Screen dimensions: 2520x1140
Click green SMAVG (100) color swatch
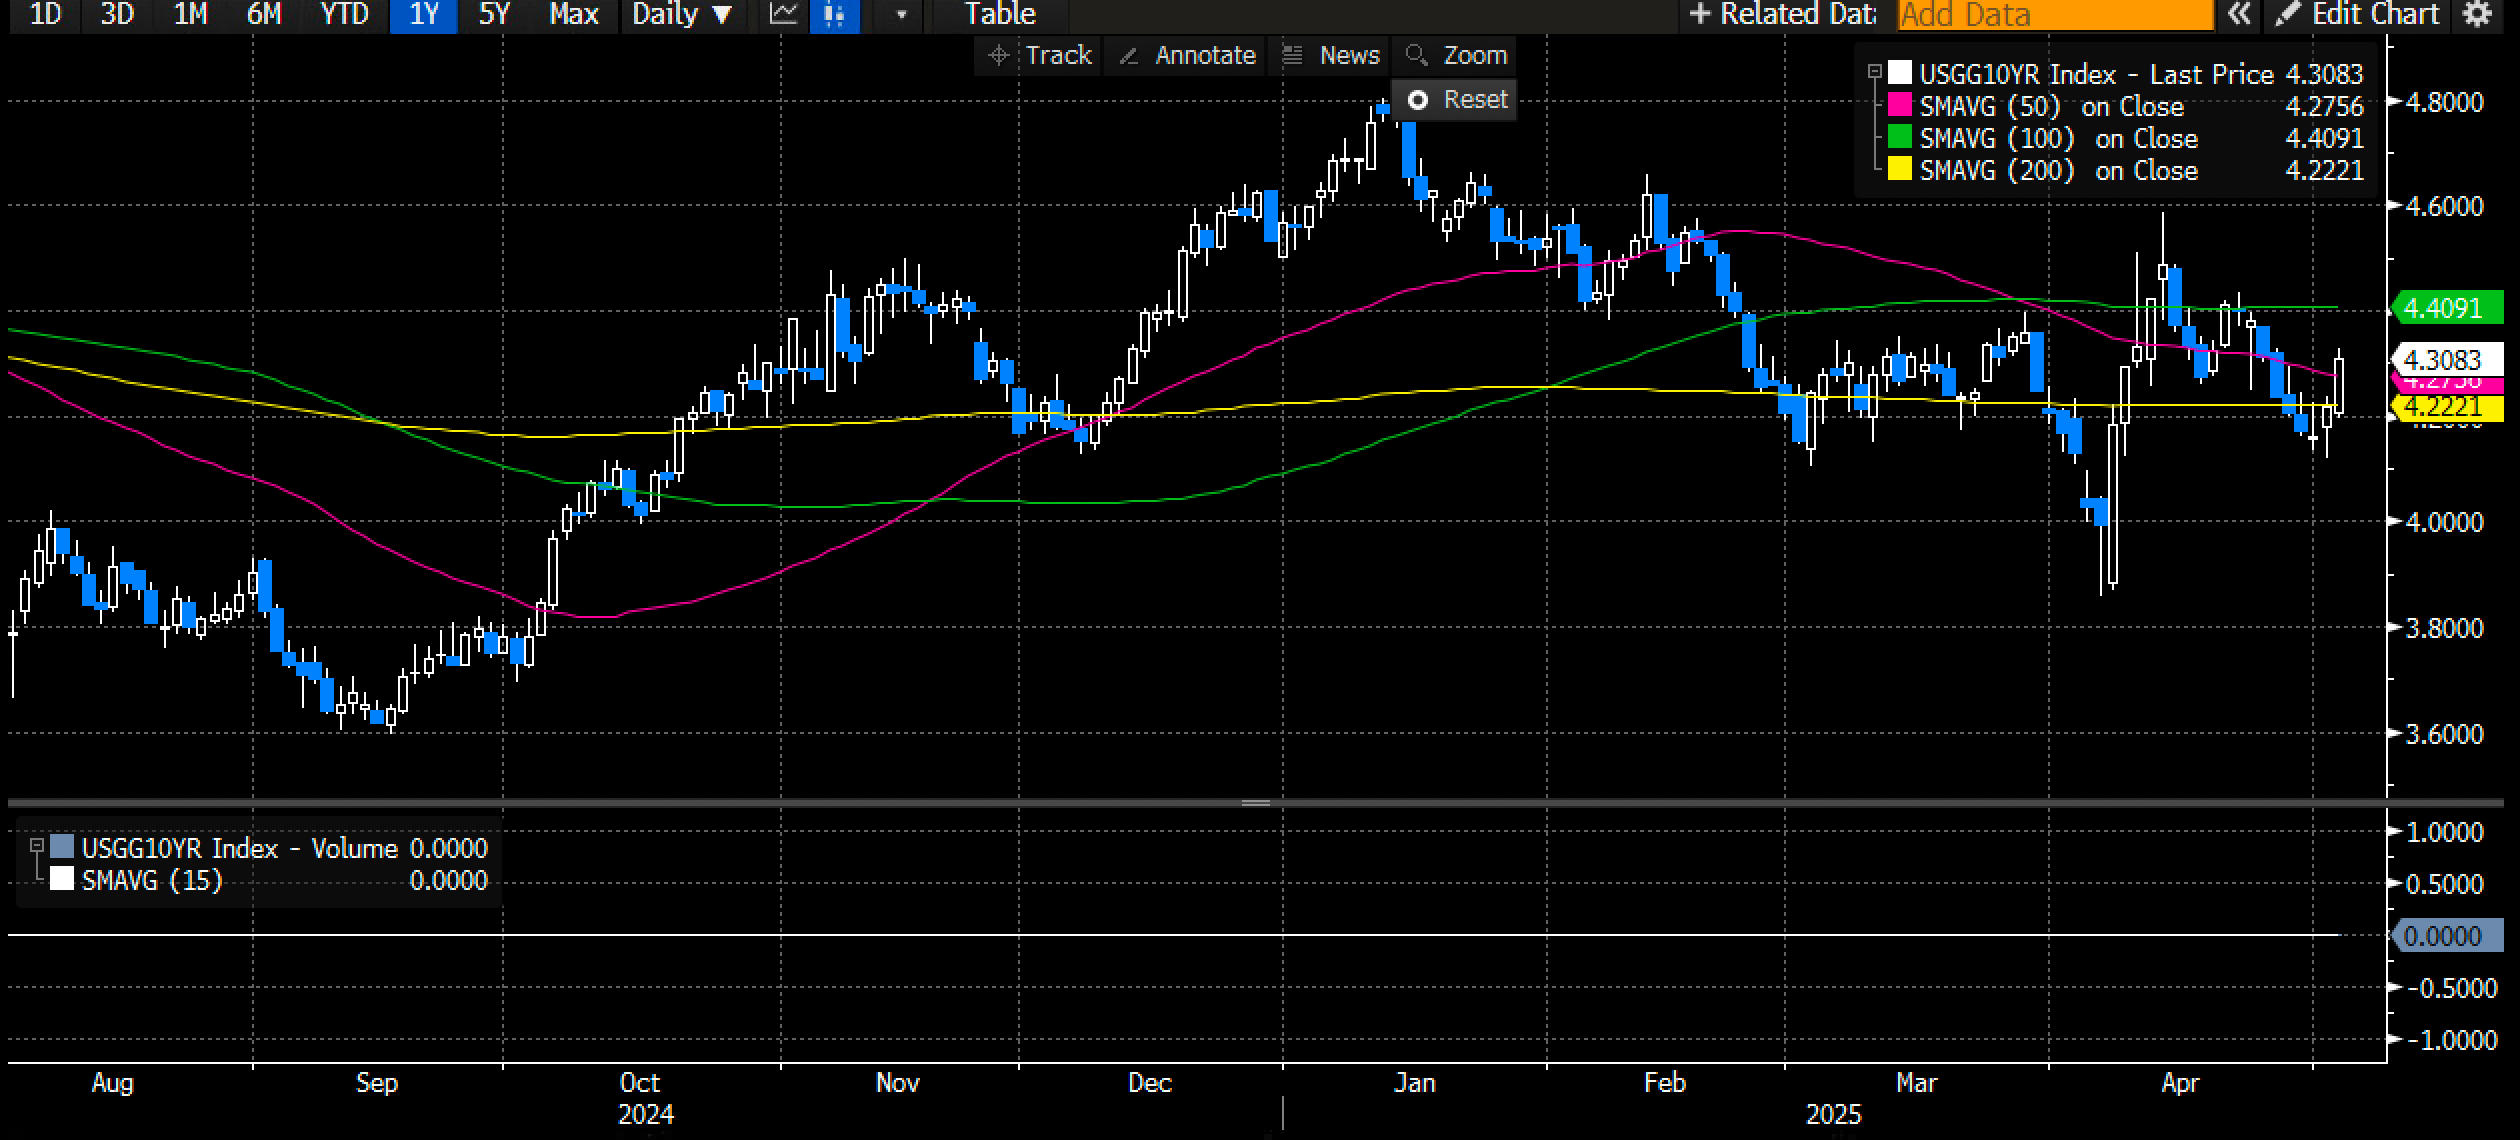1900,138
